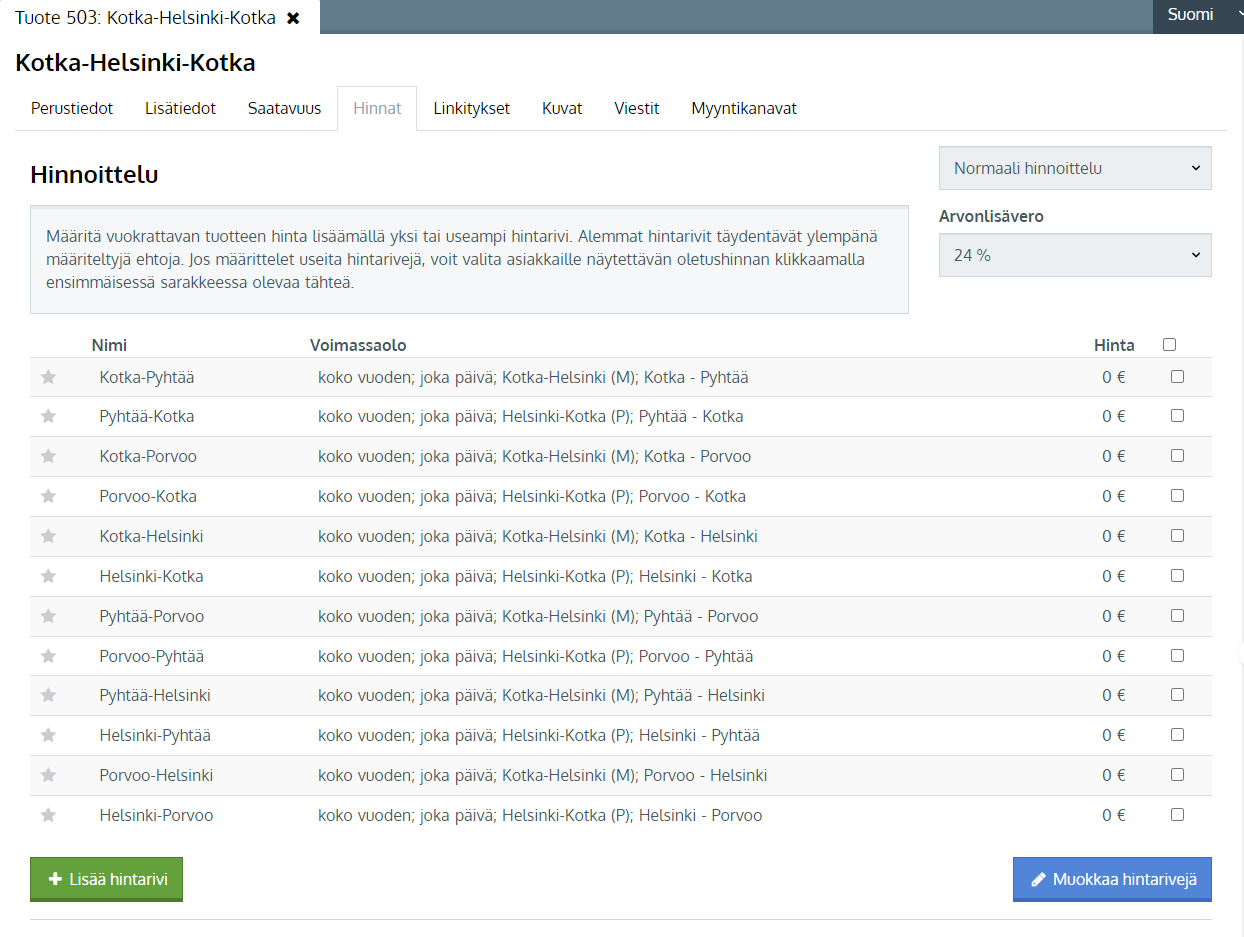Click the Lisää hintarivi button

pos(107,879)
